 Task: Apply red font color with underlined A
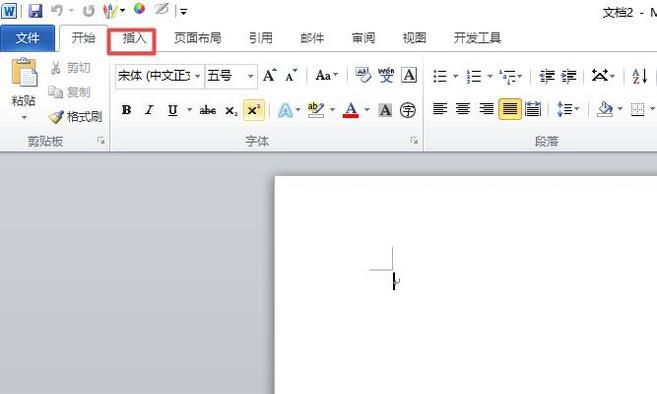351,110
